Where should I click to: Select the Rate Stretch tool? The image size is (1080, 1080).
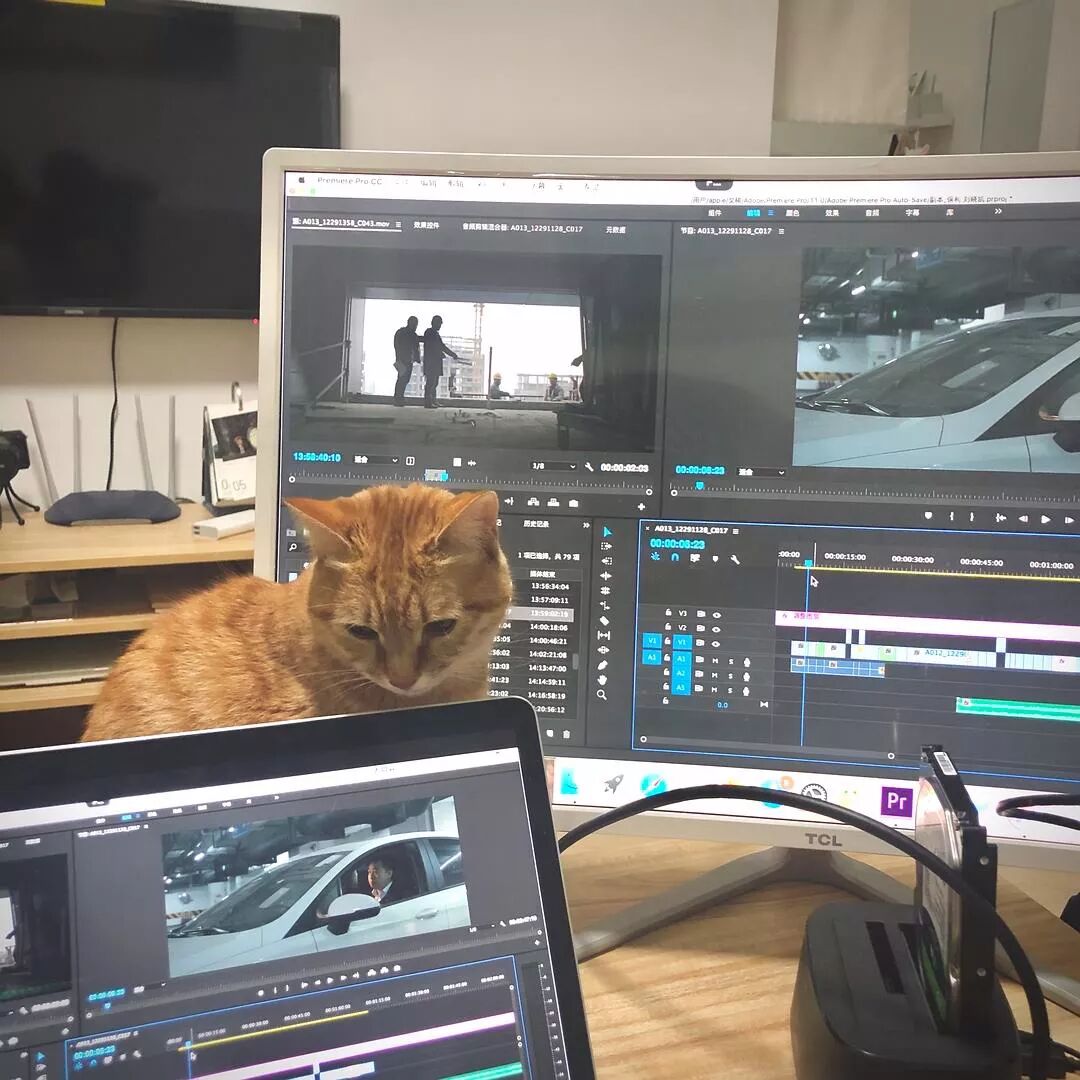click(605, 605)
